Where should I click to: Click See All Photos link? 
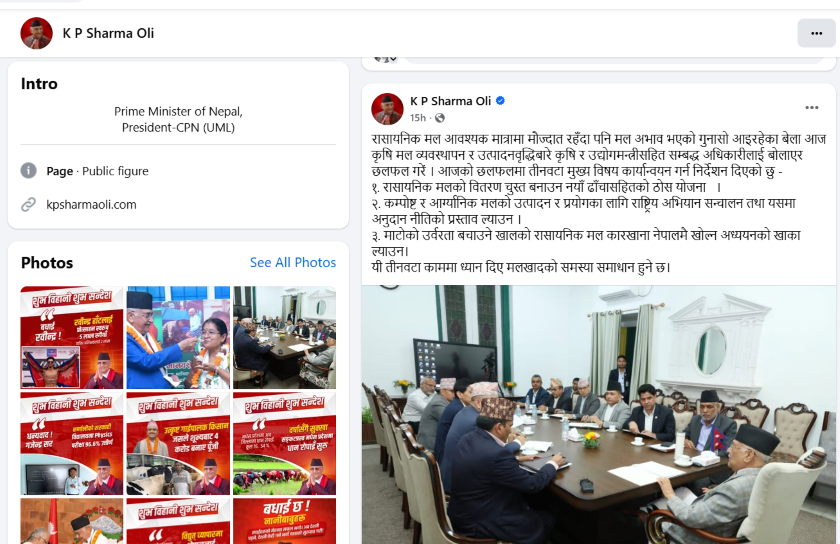(292, 263)
